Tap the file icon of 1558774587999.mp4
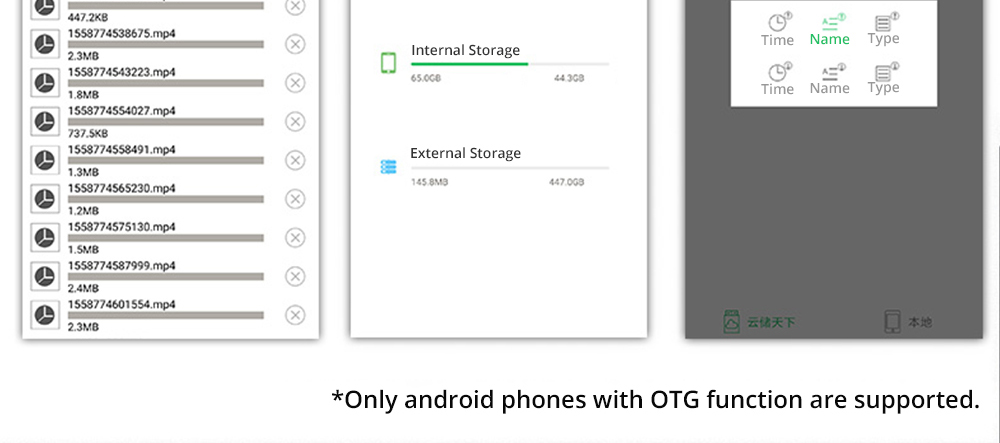Image resolution: width=1000 pixels, height=443 pixels. click(x=45, y=276)
